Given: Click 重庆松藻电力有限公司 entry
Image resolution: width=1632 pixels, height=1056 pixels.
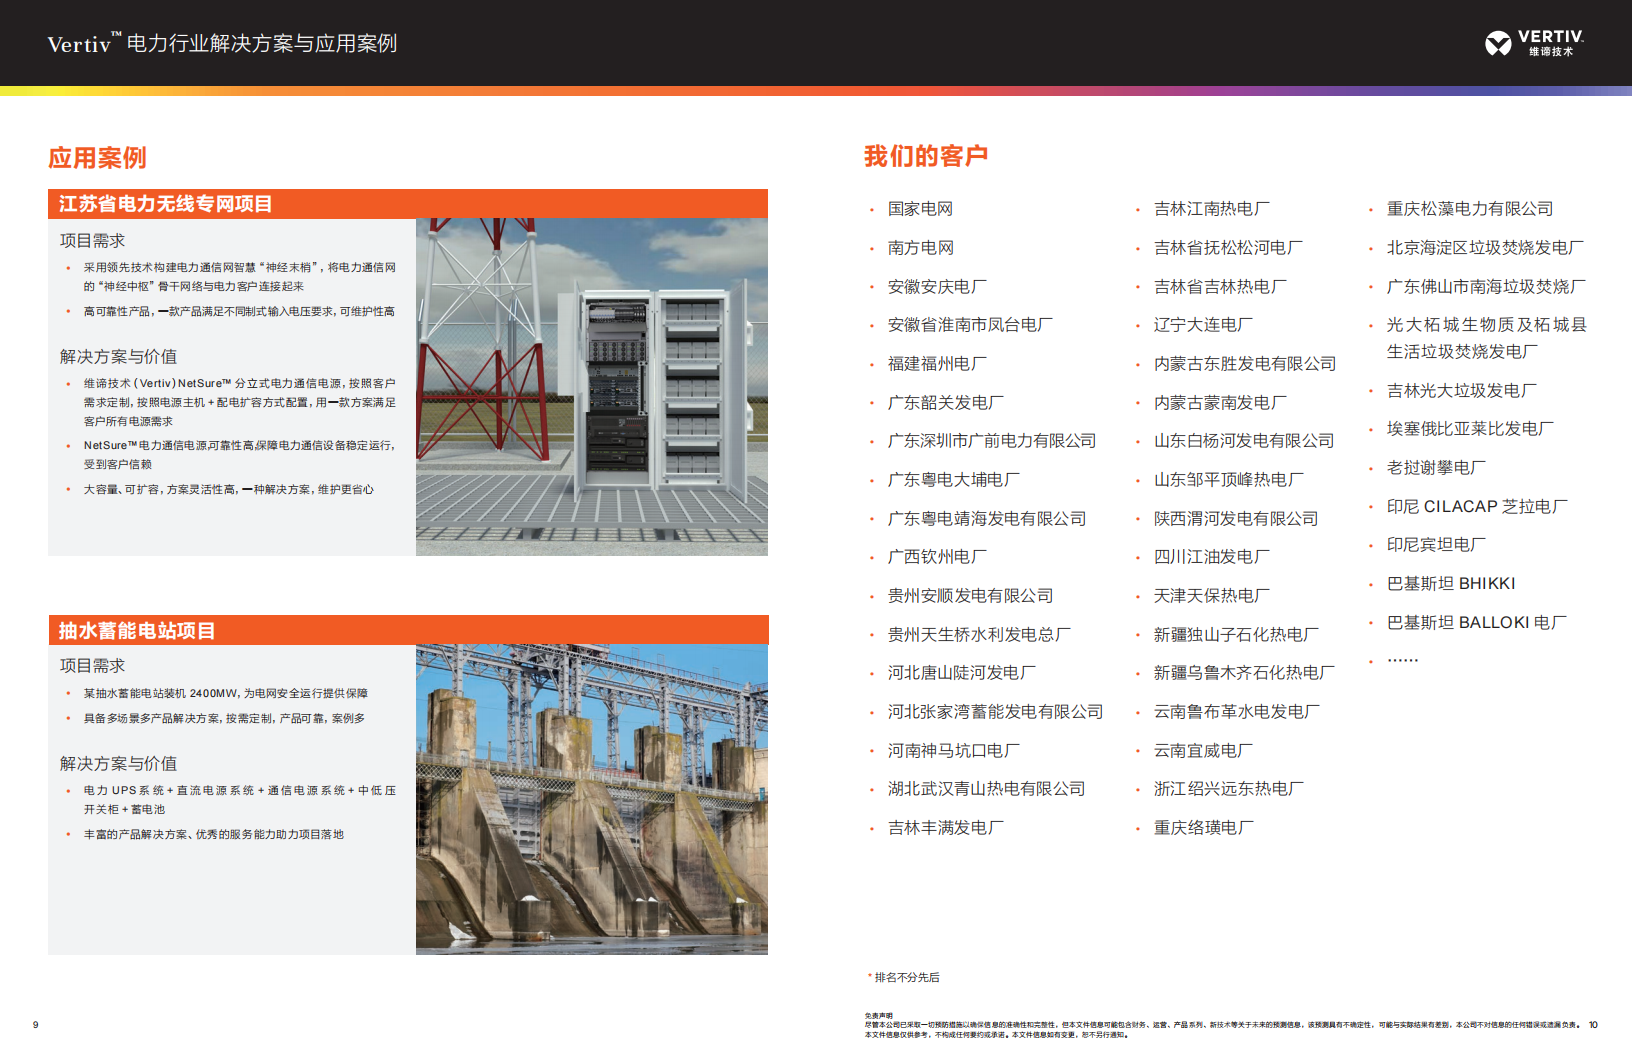Looking at the screenshot, I should pos(1469,209).
